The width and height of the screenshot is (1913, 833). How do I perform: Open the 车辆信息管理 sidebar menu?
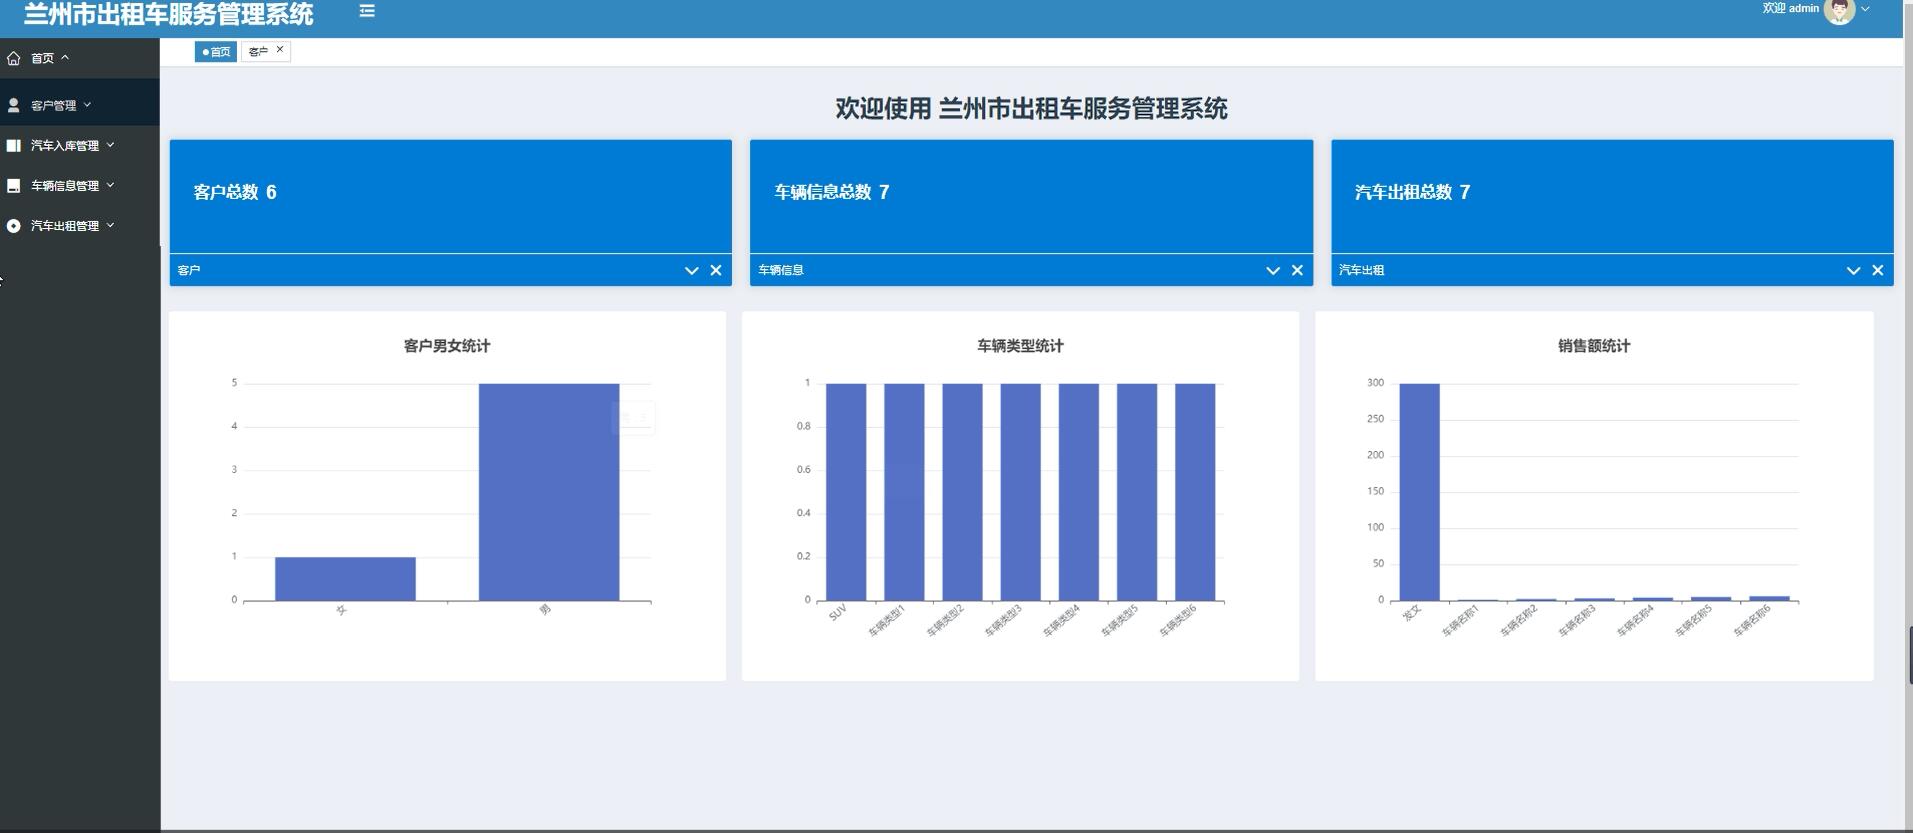point(80,185)
